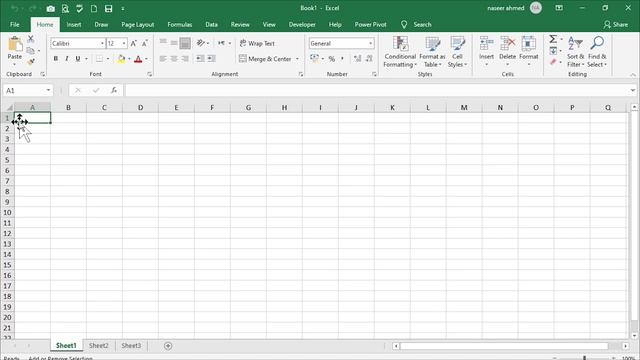The image size is (640, 360).
Task: Open the font size dropdown
Action: (x=124, y=43)
